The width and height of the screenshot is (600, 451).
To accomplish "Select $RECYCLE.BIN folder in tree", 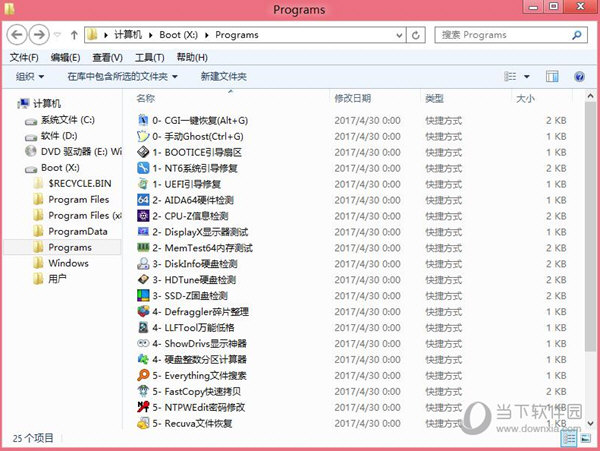I will click(80, 184).
